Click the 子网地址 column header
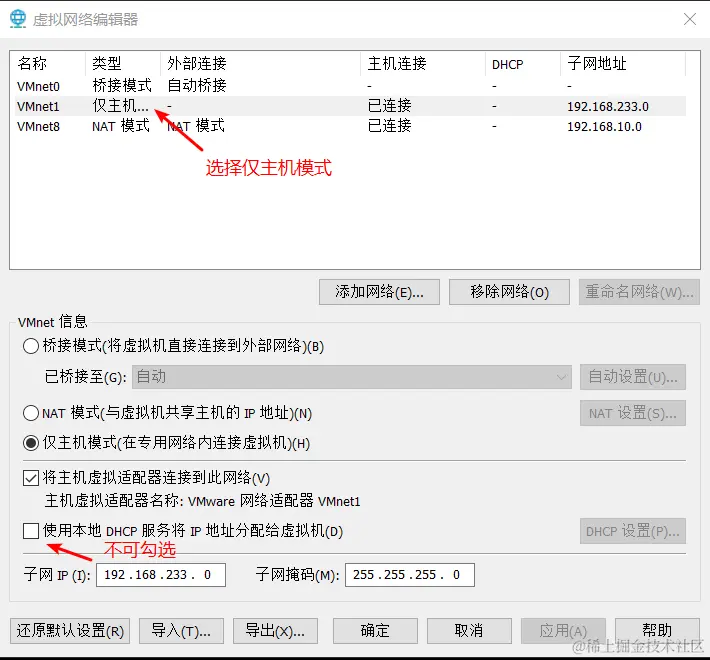This screenshot has width=710, height=660. point(623,63)
